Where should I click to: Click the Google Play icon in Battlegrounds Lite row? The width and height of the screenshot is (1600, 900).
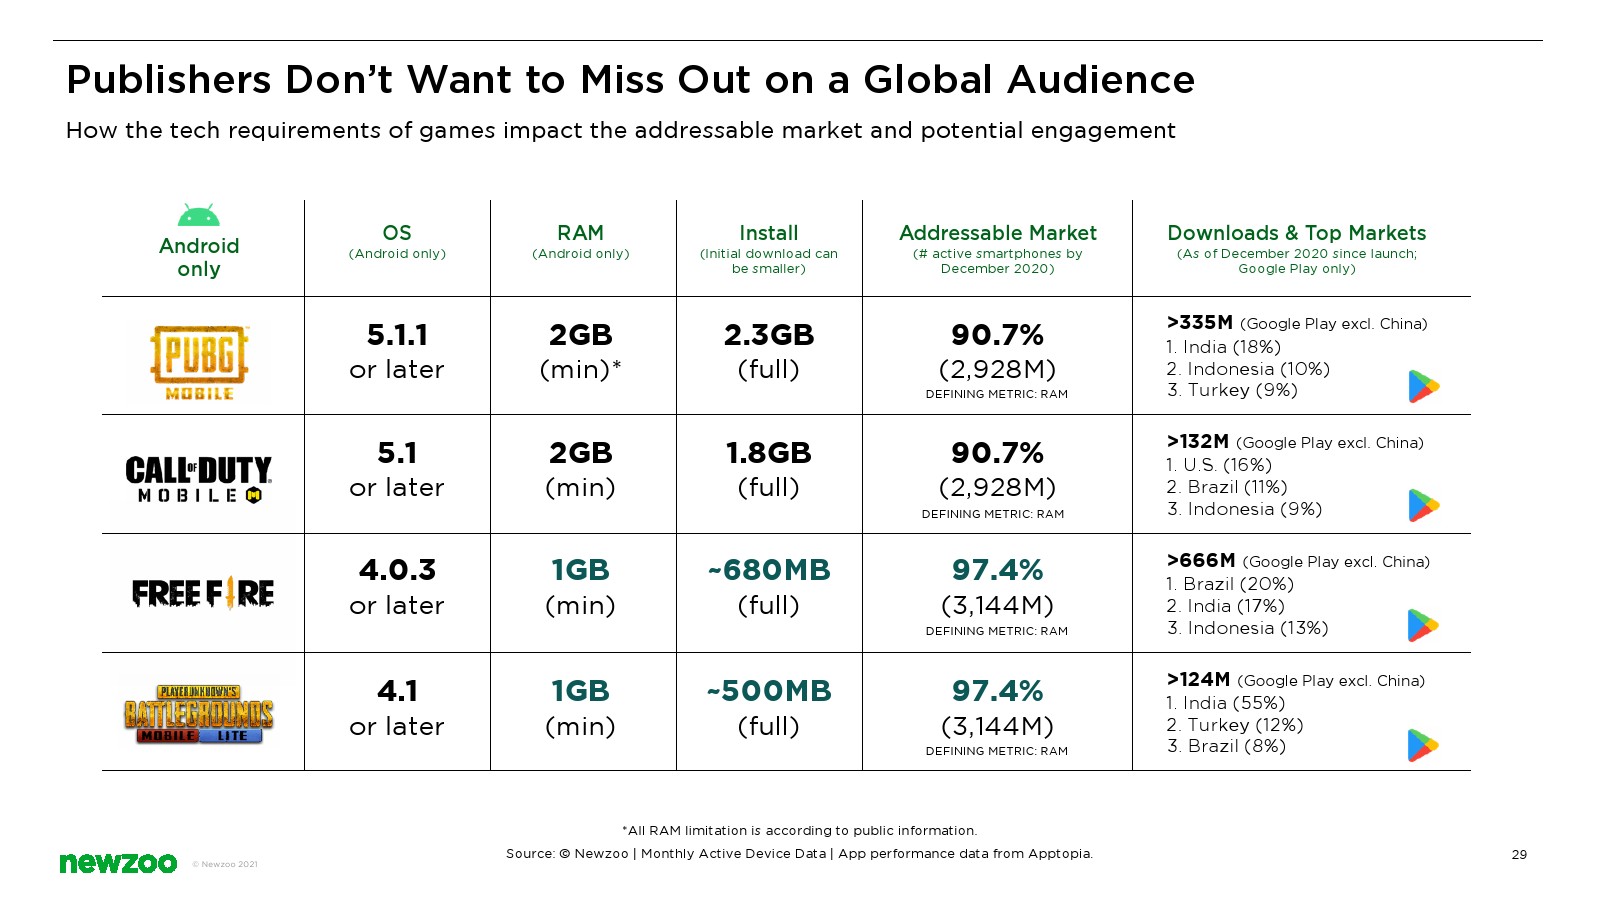[x=1423, y=746]
